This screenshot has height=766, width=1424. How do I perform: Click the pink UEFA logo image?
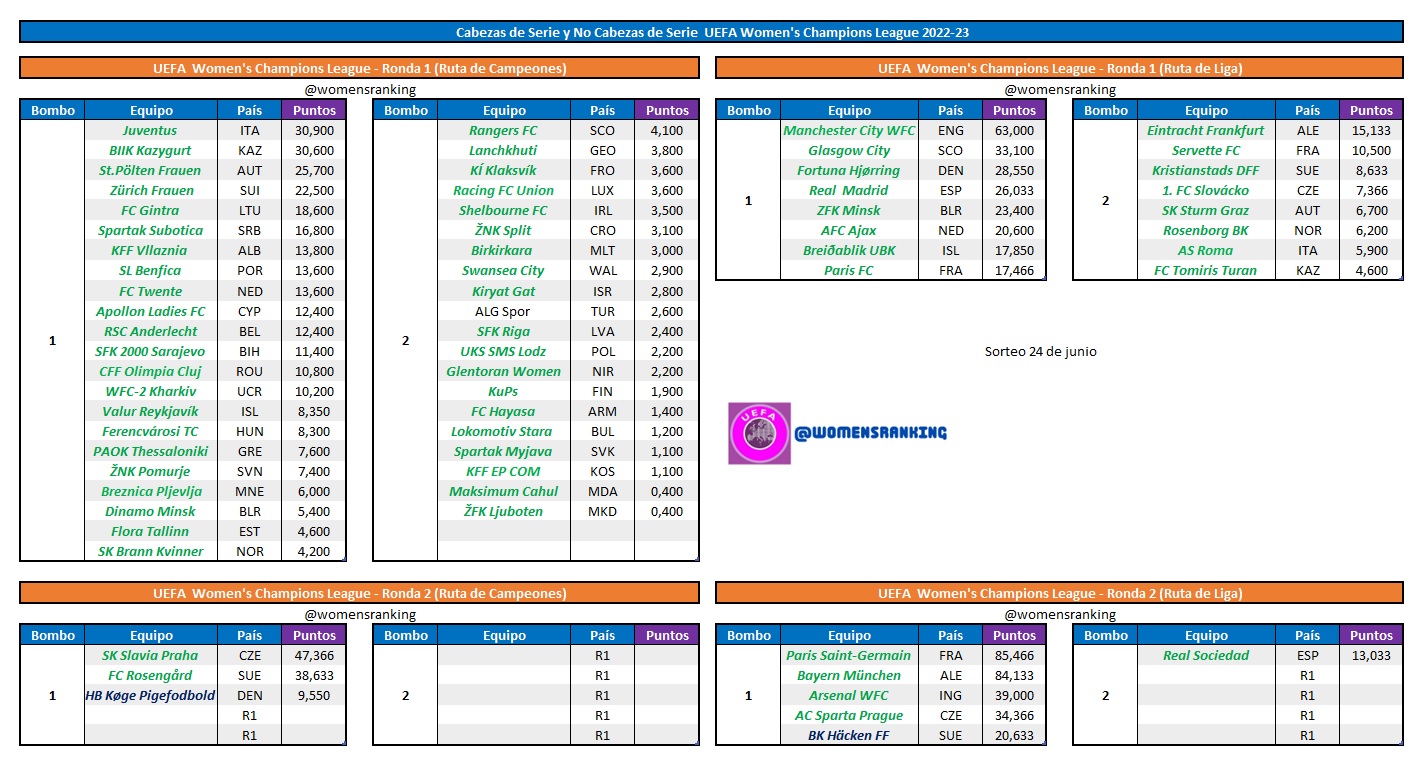(x=760, y=433)
